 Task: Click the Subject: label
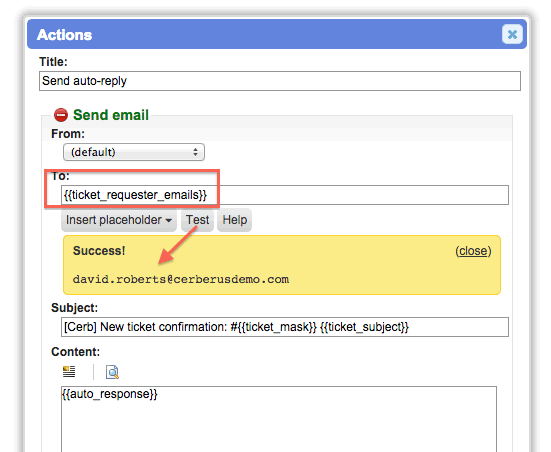coord(74,308)
